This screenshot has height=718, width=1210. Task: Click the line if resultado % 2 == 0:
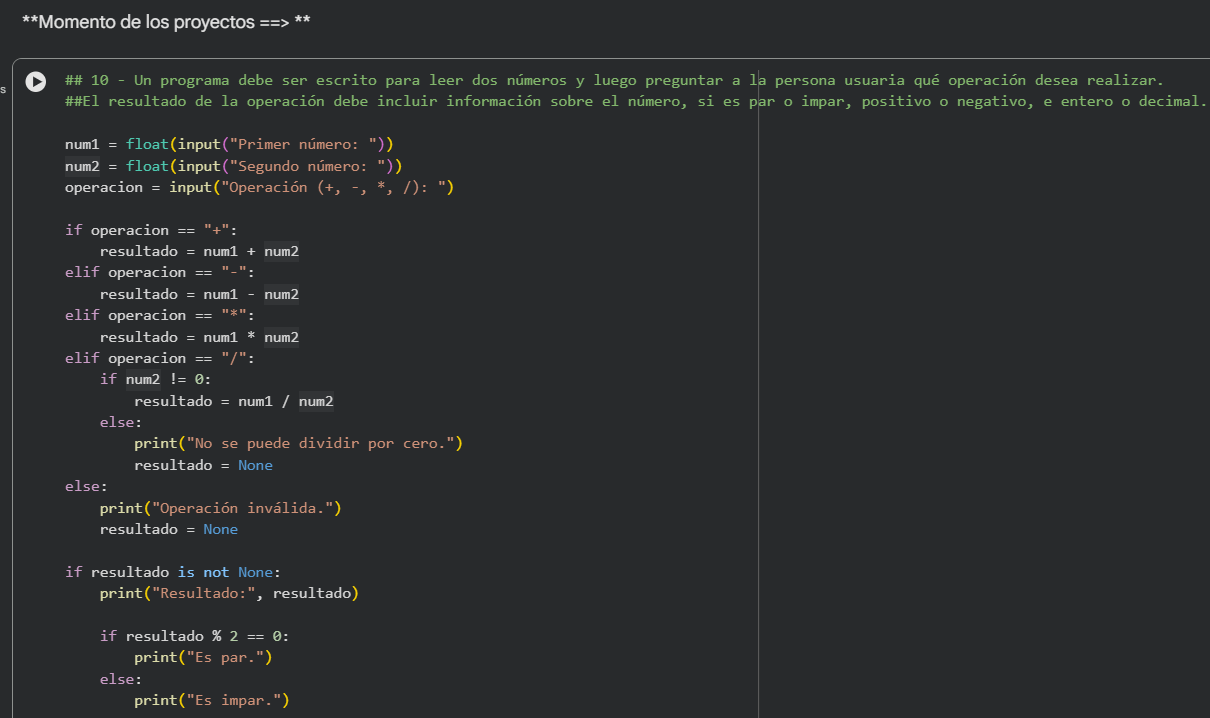[195, 636]
